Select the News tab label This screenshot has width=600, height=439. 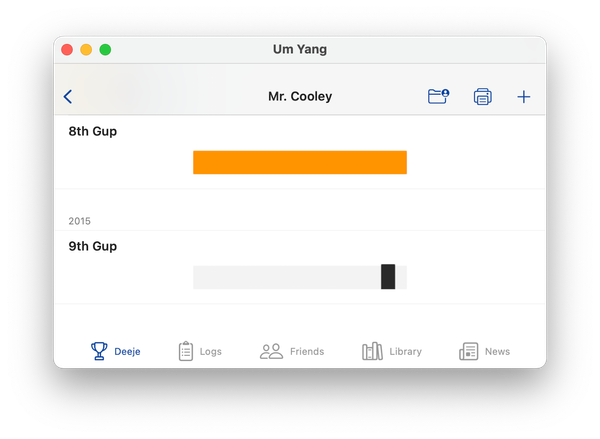coord(497,351)
